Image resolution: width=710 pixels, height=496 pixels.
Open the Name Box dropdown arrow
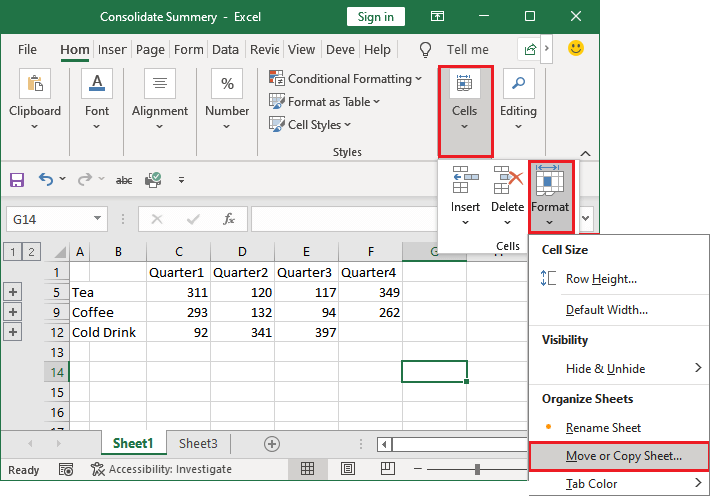[97, 219]
